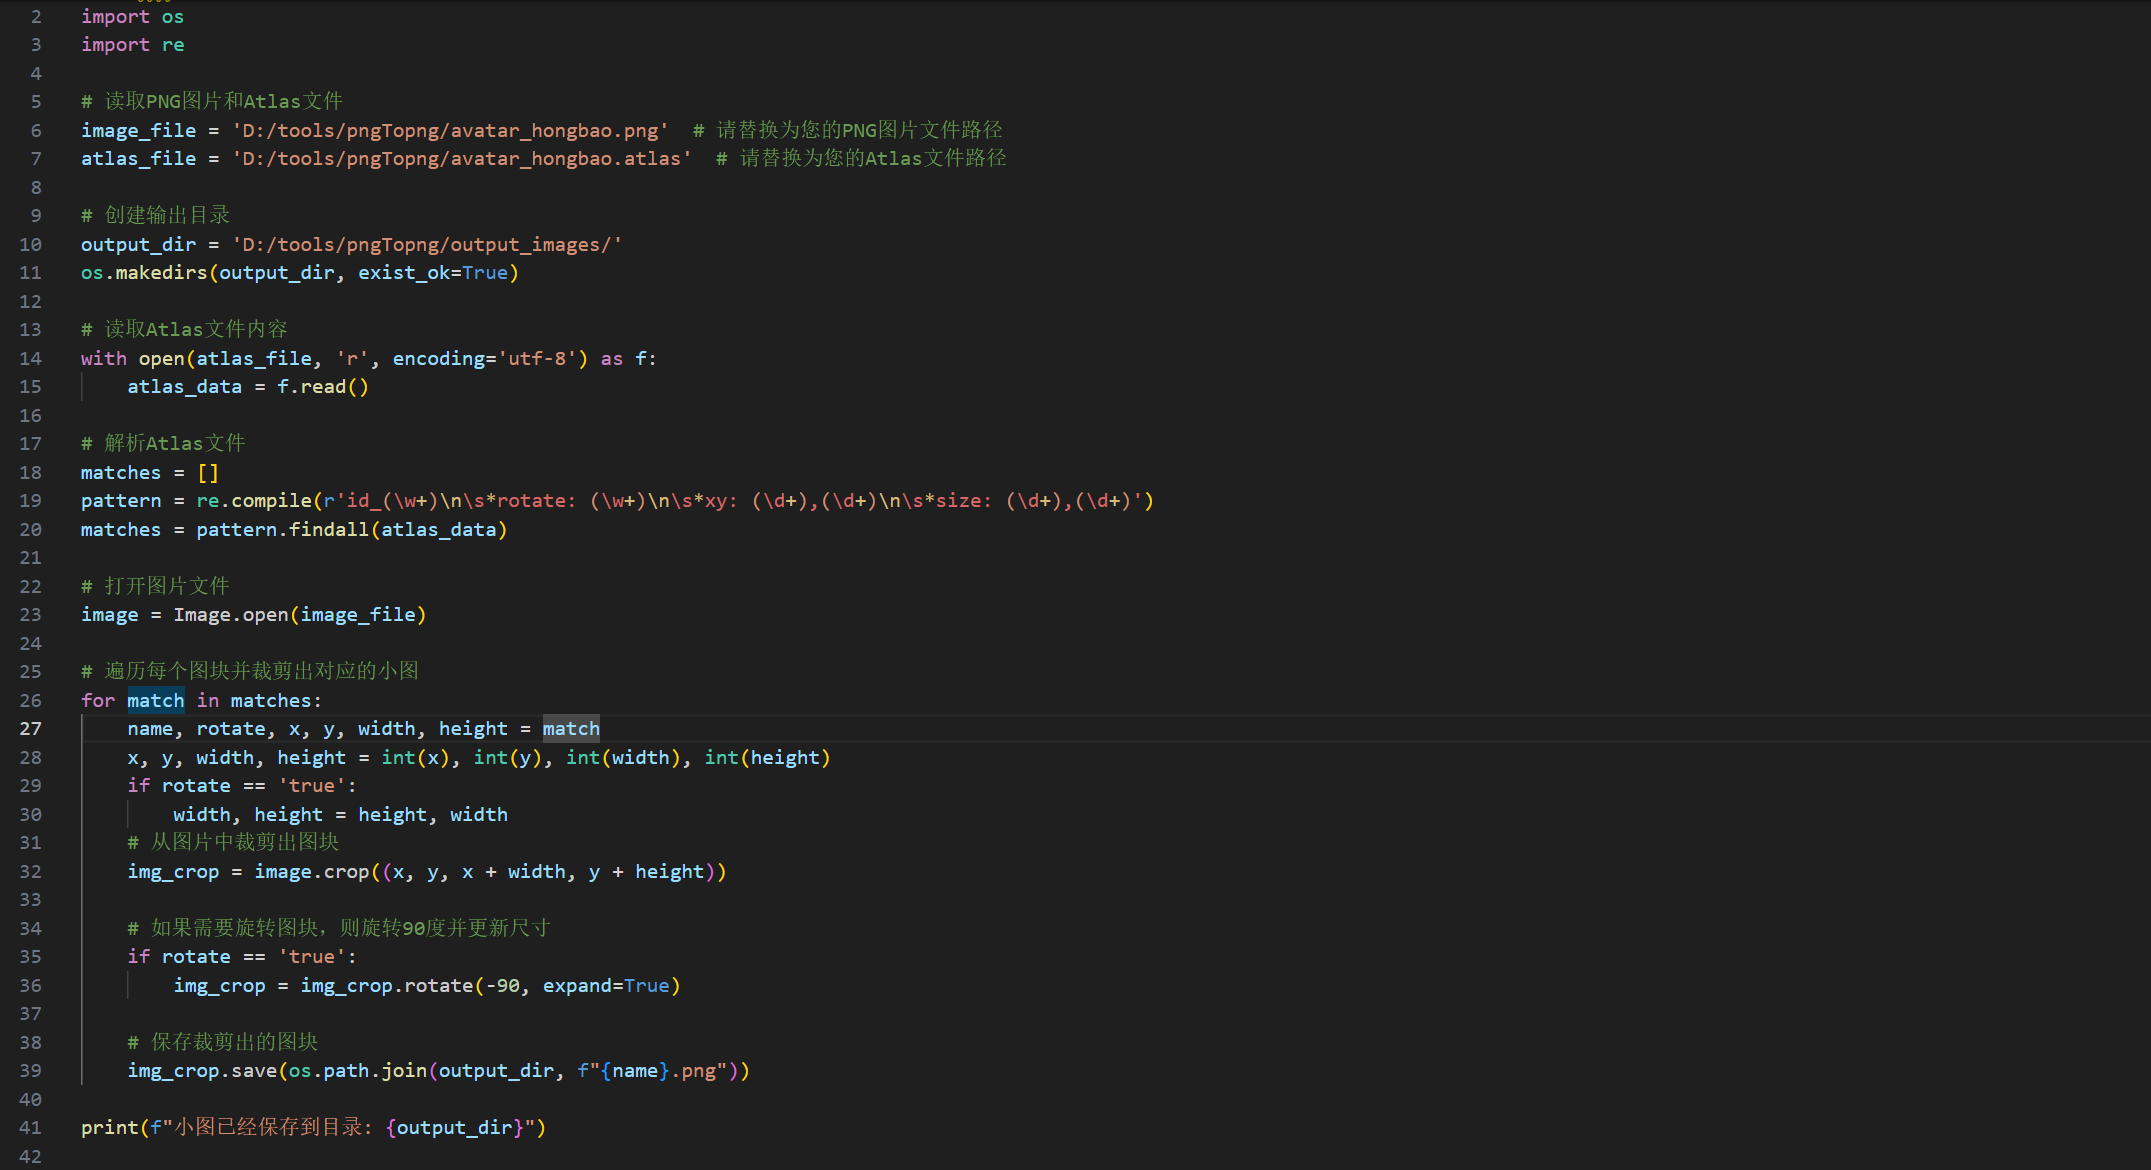
Task: Click image.crop call on line 32
Action: pyautogui.click(x=312, y=872)
